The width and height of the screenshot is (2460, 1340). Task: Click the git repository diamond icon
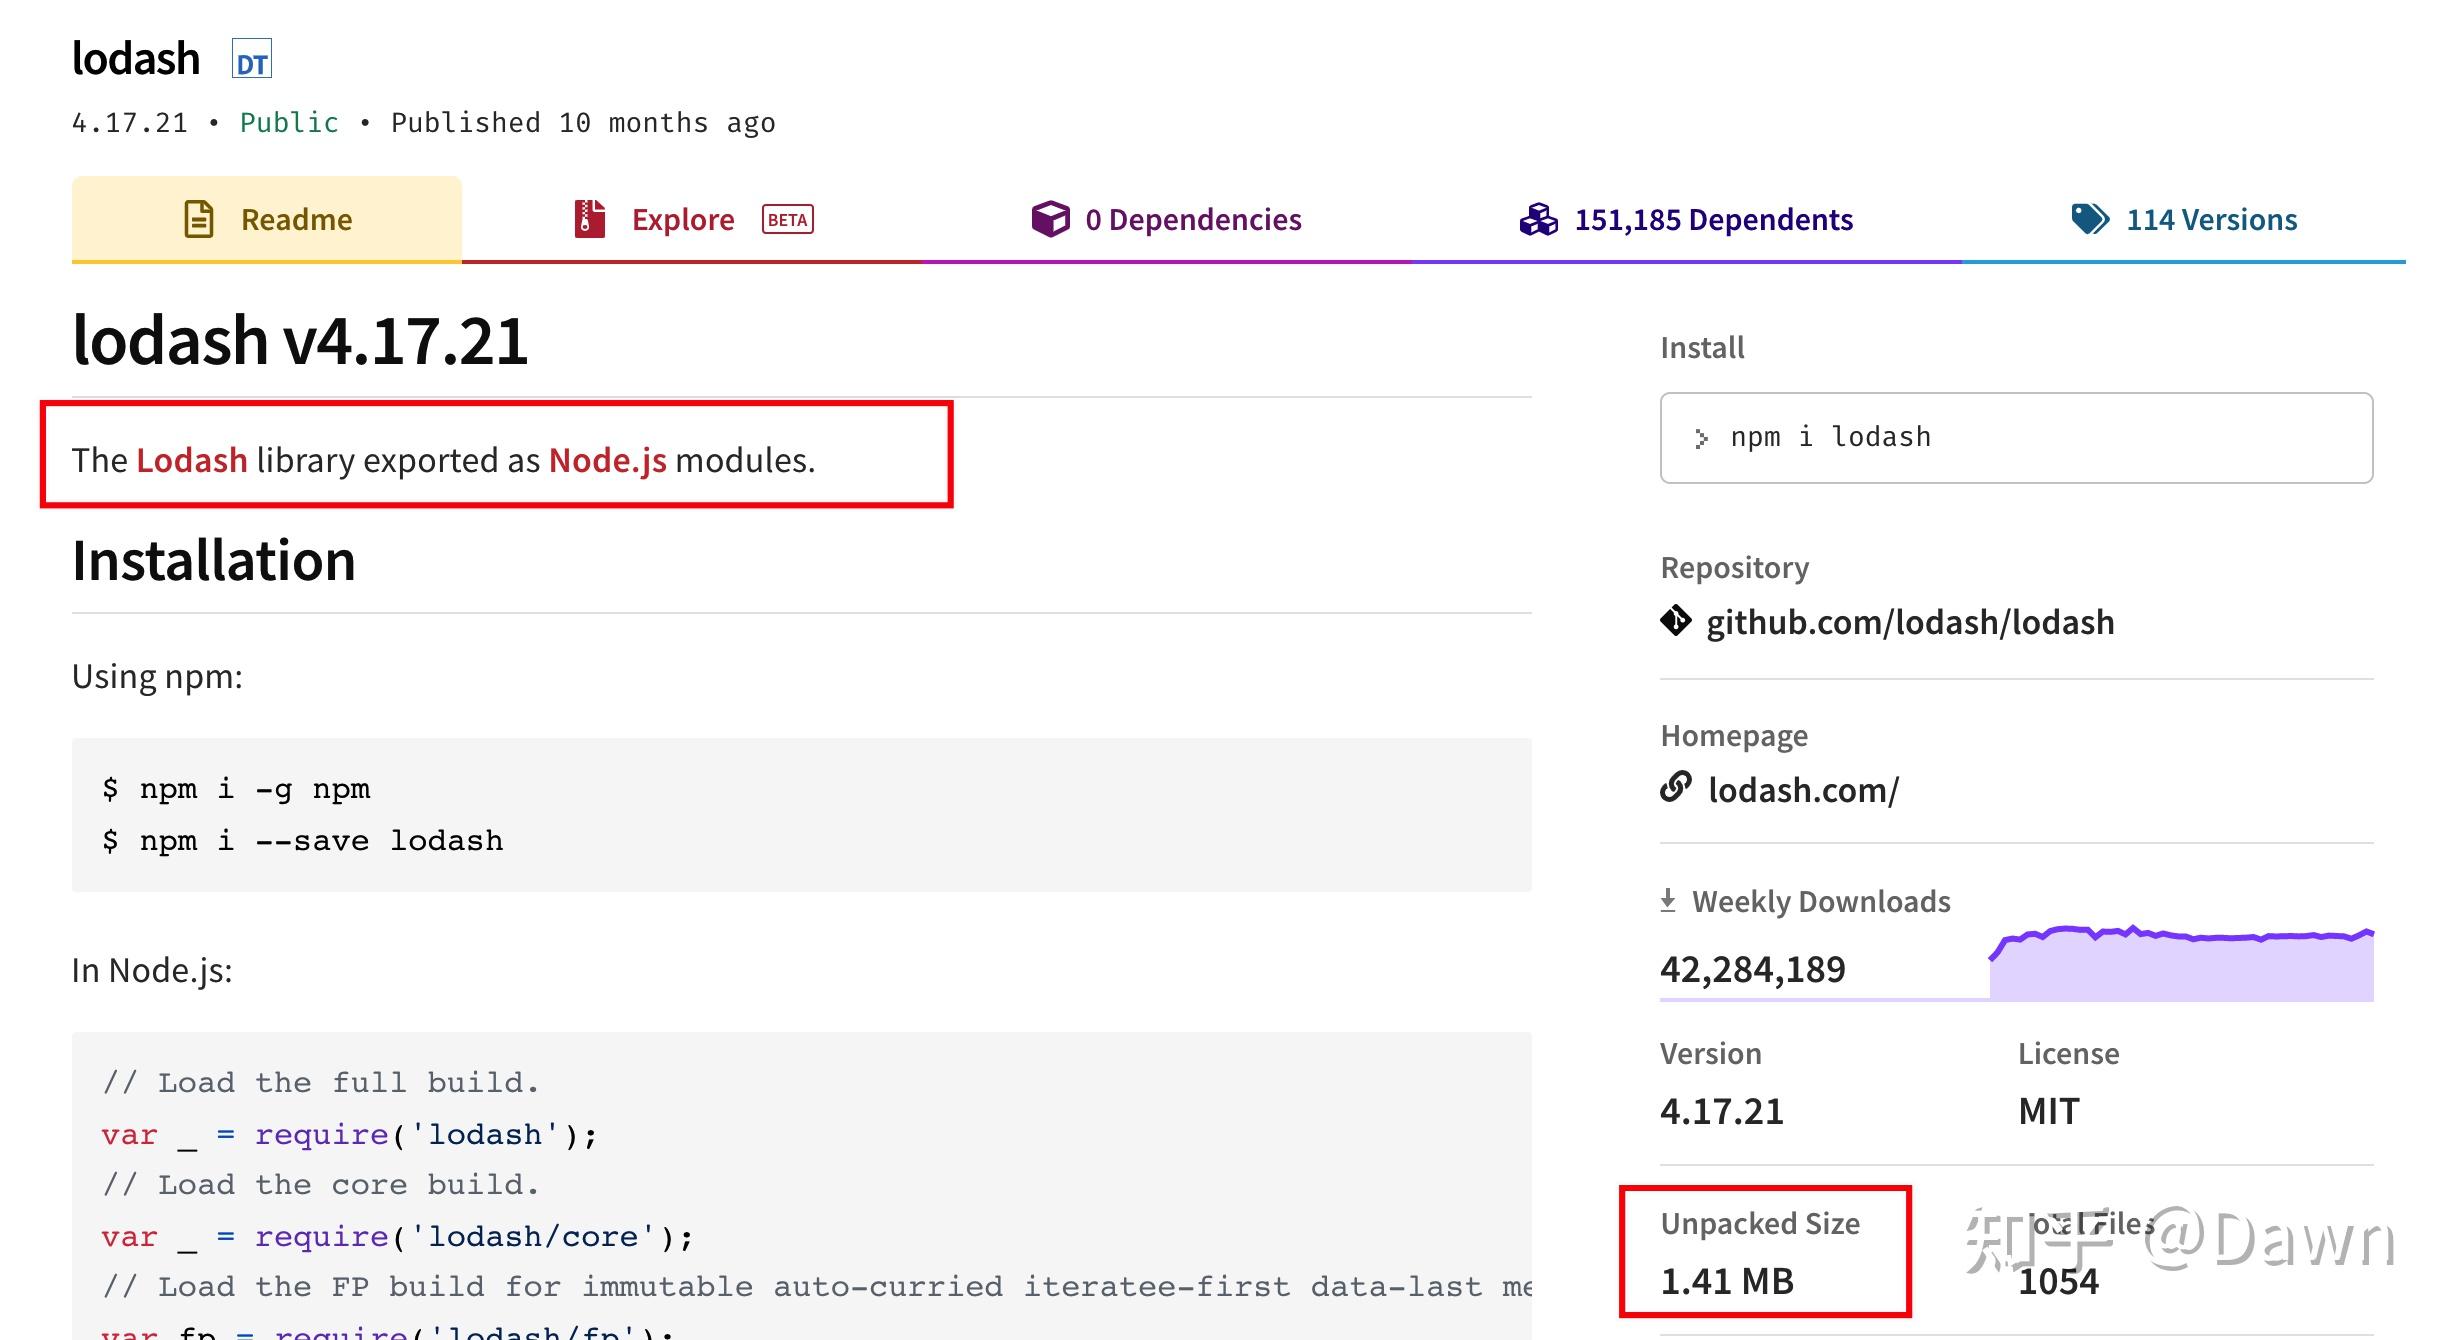click(1676, 621)
